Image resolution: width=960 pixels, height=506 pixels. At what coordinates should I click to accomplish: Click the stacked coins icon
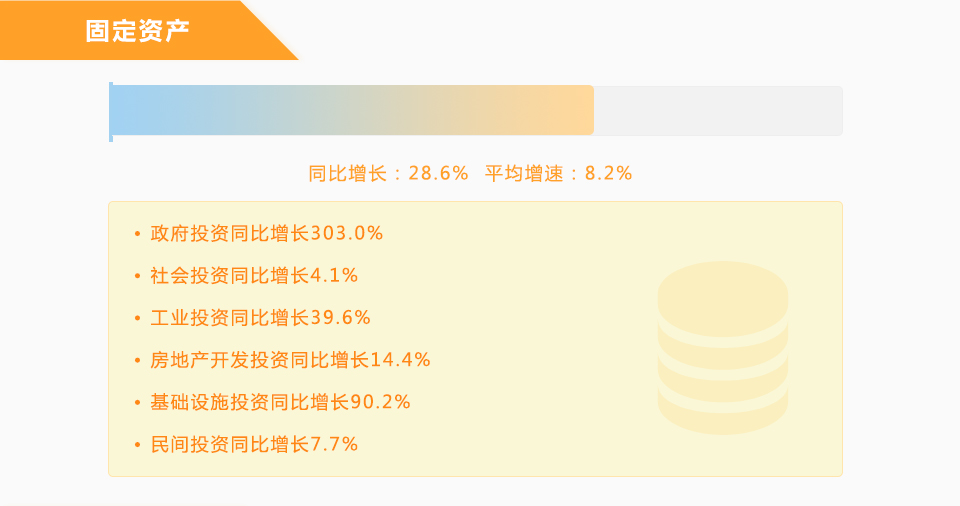point(722,347)
